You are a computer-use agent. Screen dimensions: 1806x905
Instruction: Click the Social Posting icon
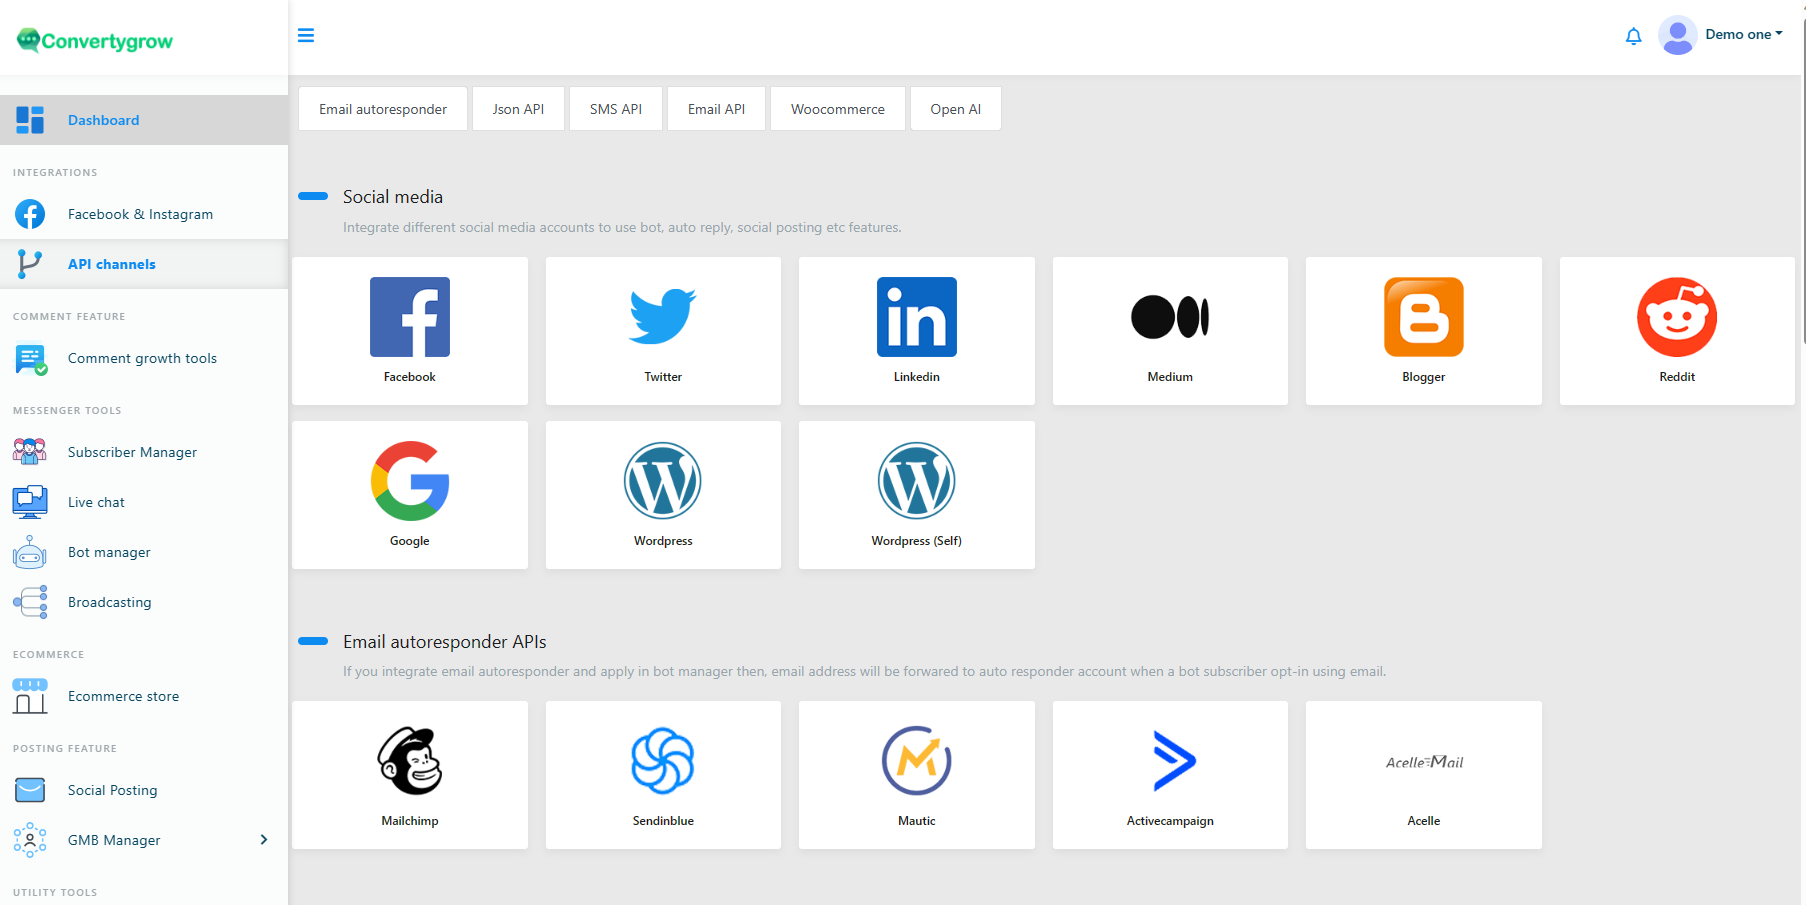30,790
